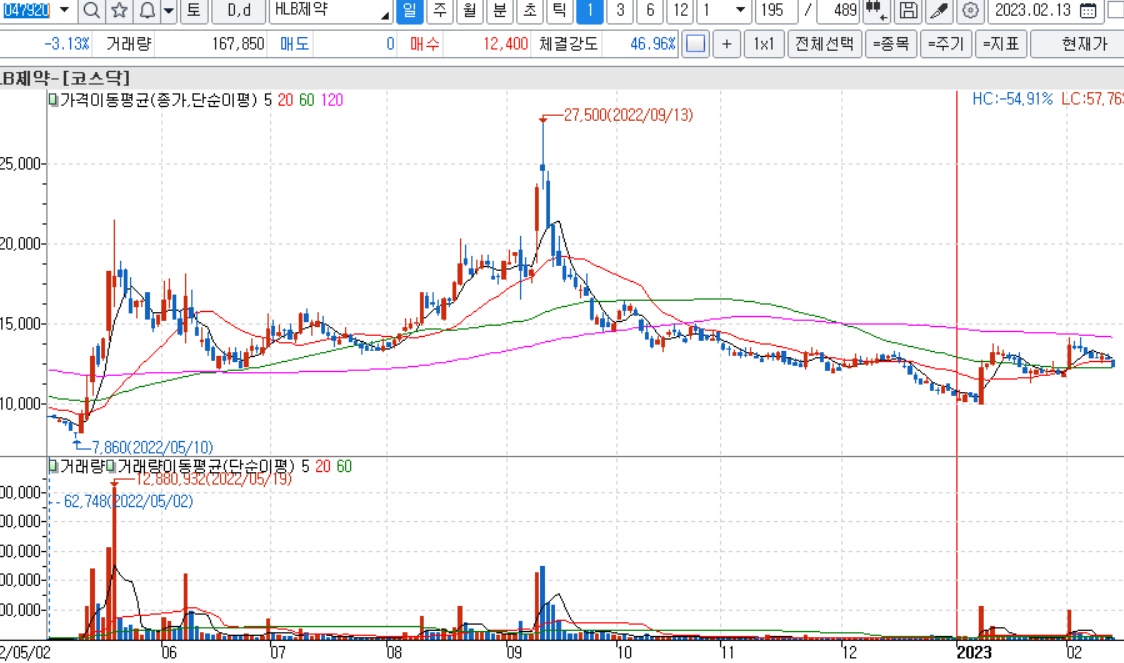Toggle the =지표 sync button

[x=1001, y=44]
